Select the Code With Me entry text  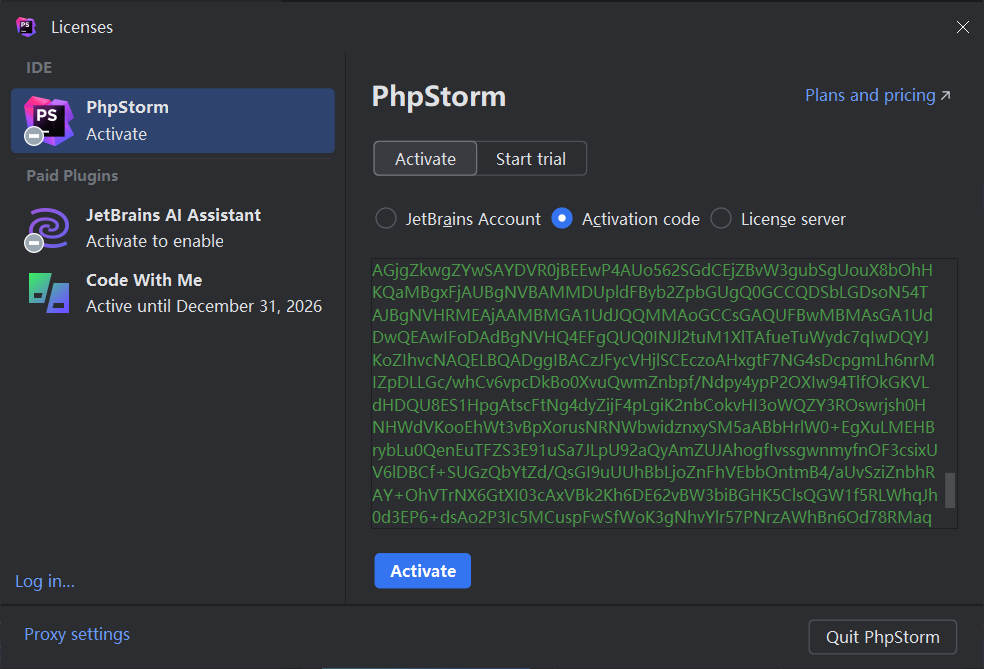pyautogui.click(x=144, y=280)
